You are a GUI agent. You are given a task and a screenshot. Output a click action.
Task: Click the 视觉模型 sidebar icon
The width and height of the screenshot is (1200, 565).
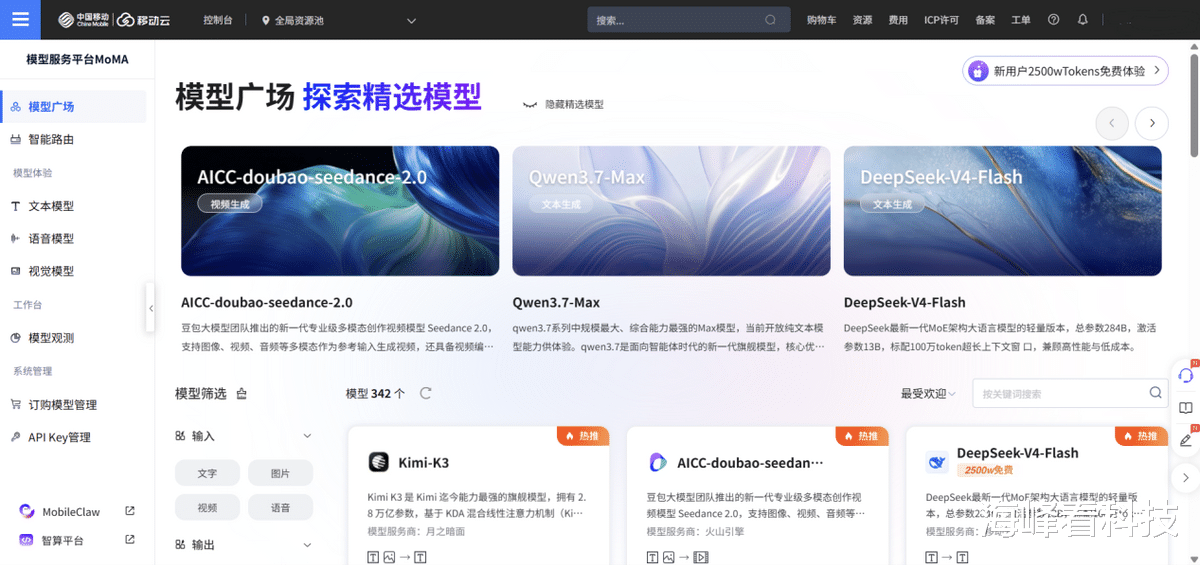[15, 271]
